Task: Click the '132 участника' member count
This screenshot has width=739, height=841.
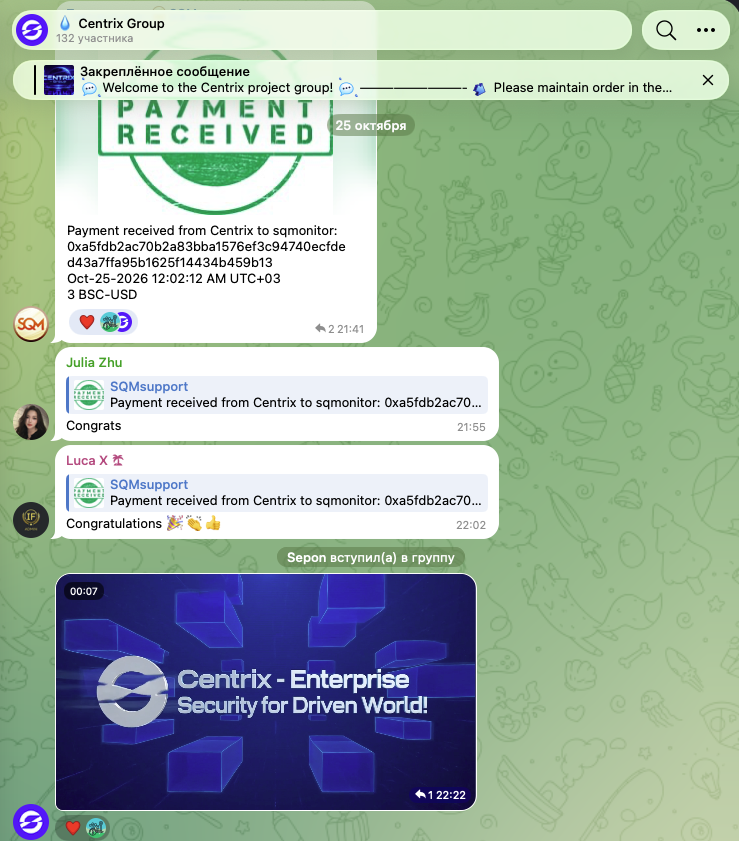Action: pyautogui.click(x=94, y=39)
